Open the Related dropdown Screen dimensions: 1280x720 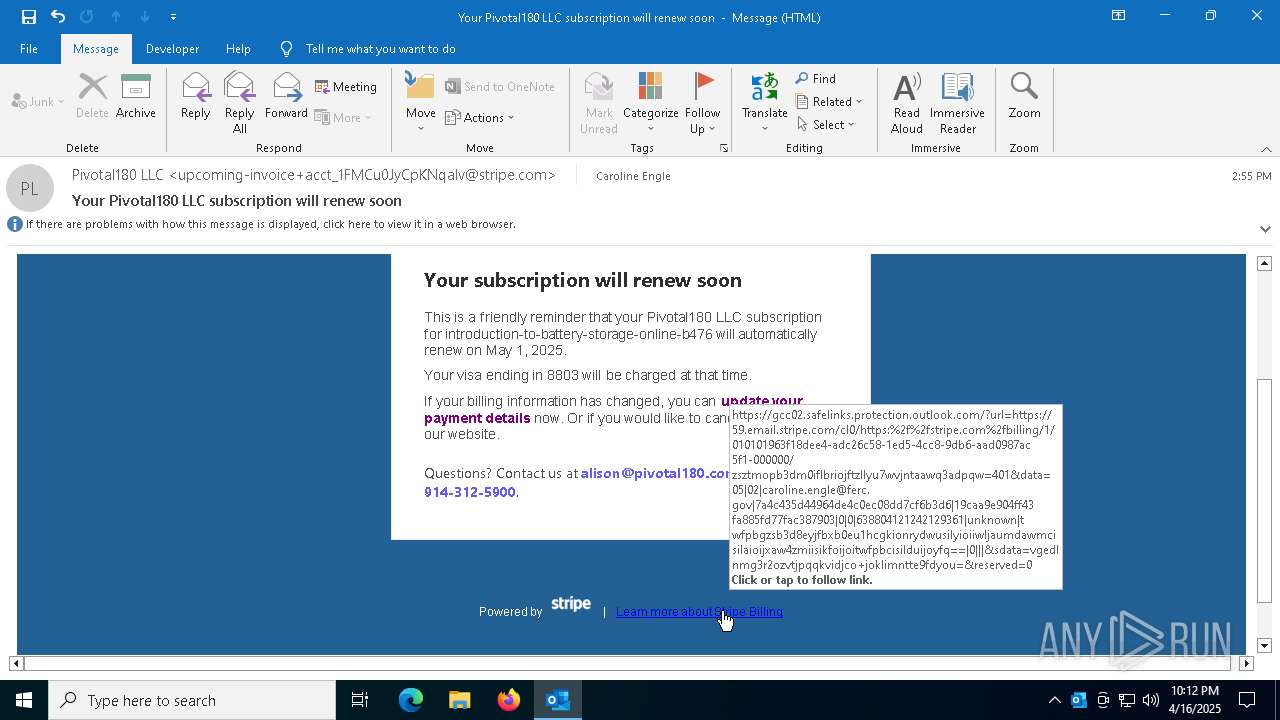click(829, 102)
